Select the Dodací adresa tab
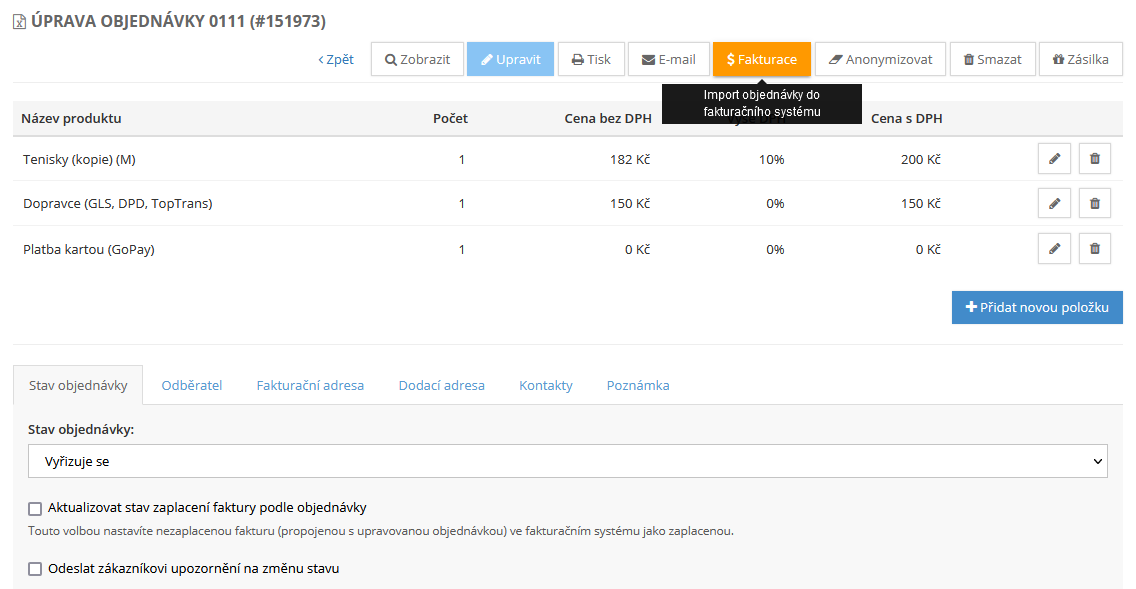1136x589 pixels. (x=441, y=385)
